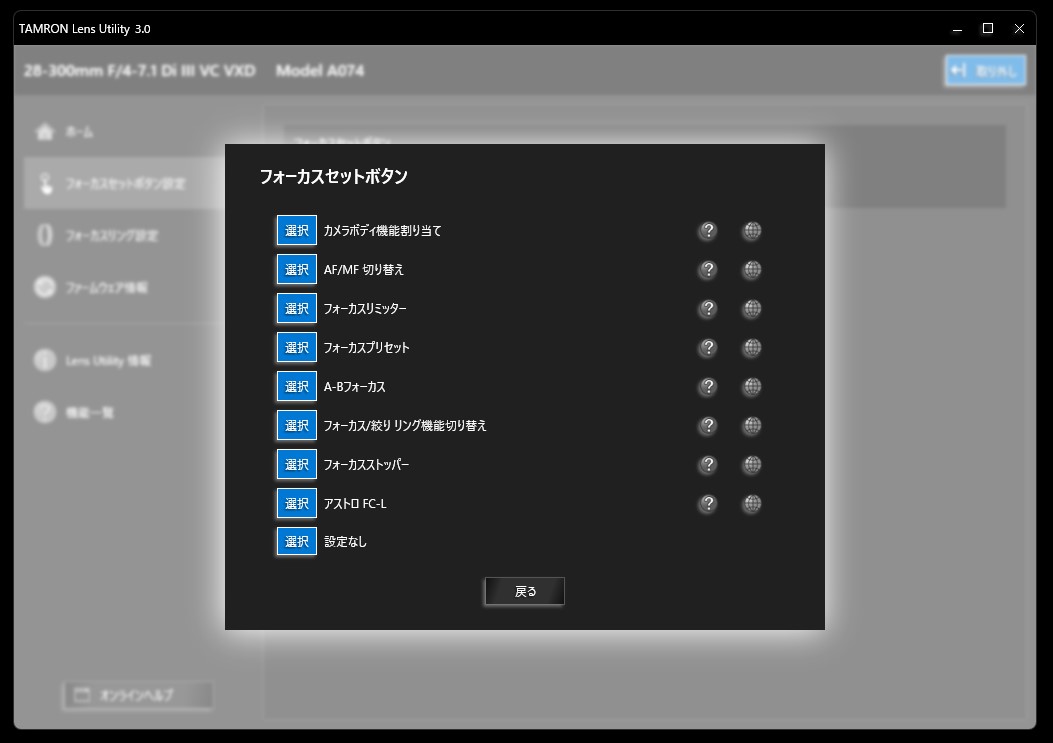The image size is (1053, 743).
Task: Select the フォーカスプリセット option
Action: pos(297,348)
